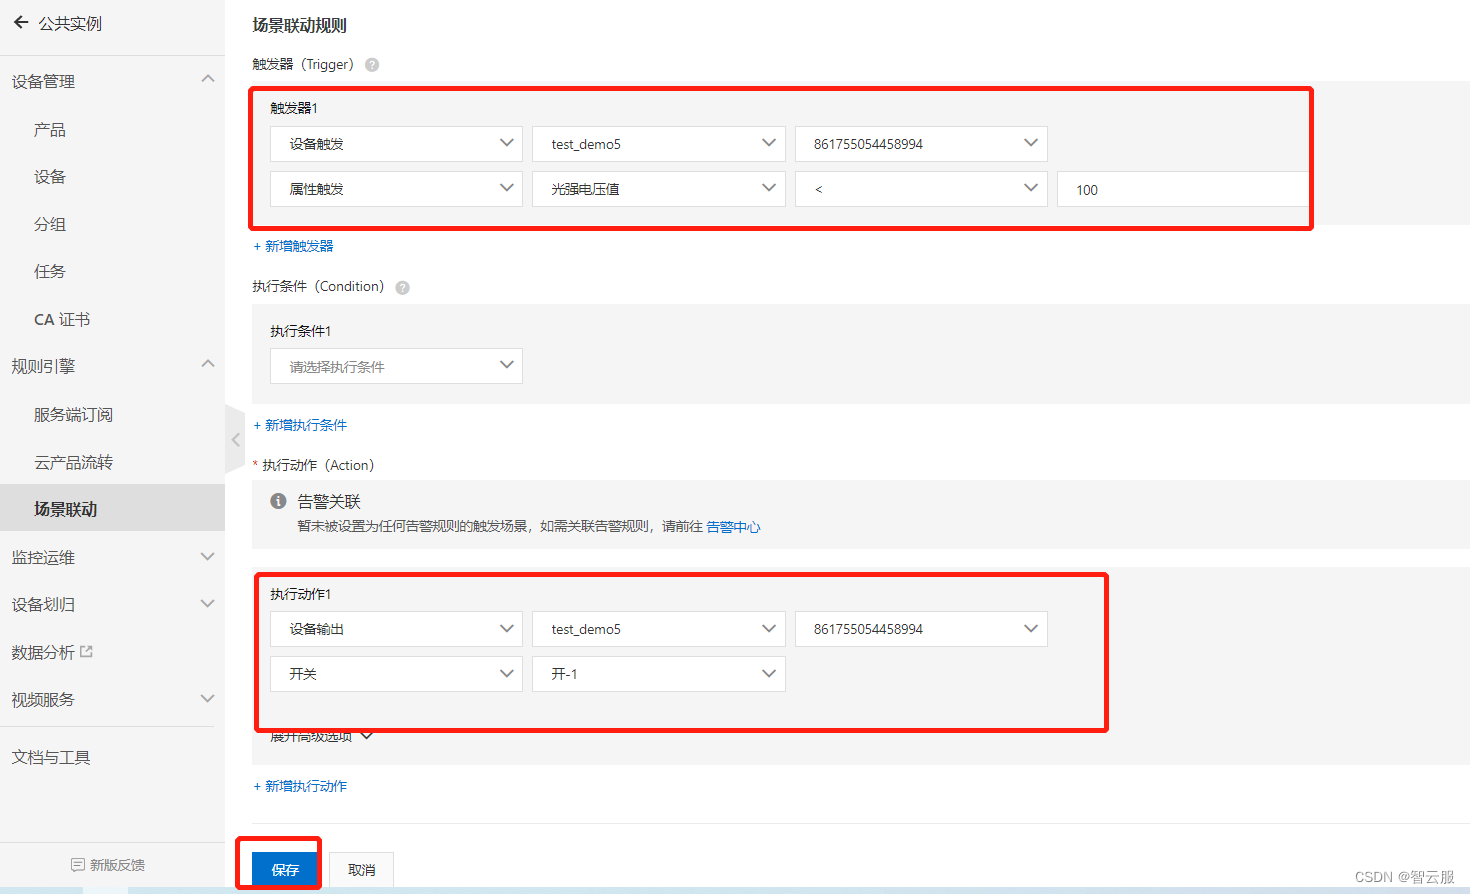Open the 告警中心 link
The width and height of the screenshot is (1470, 894).
tap(733, 527)
